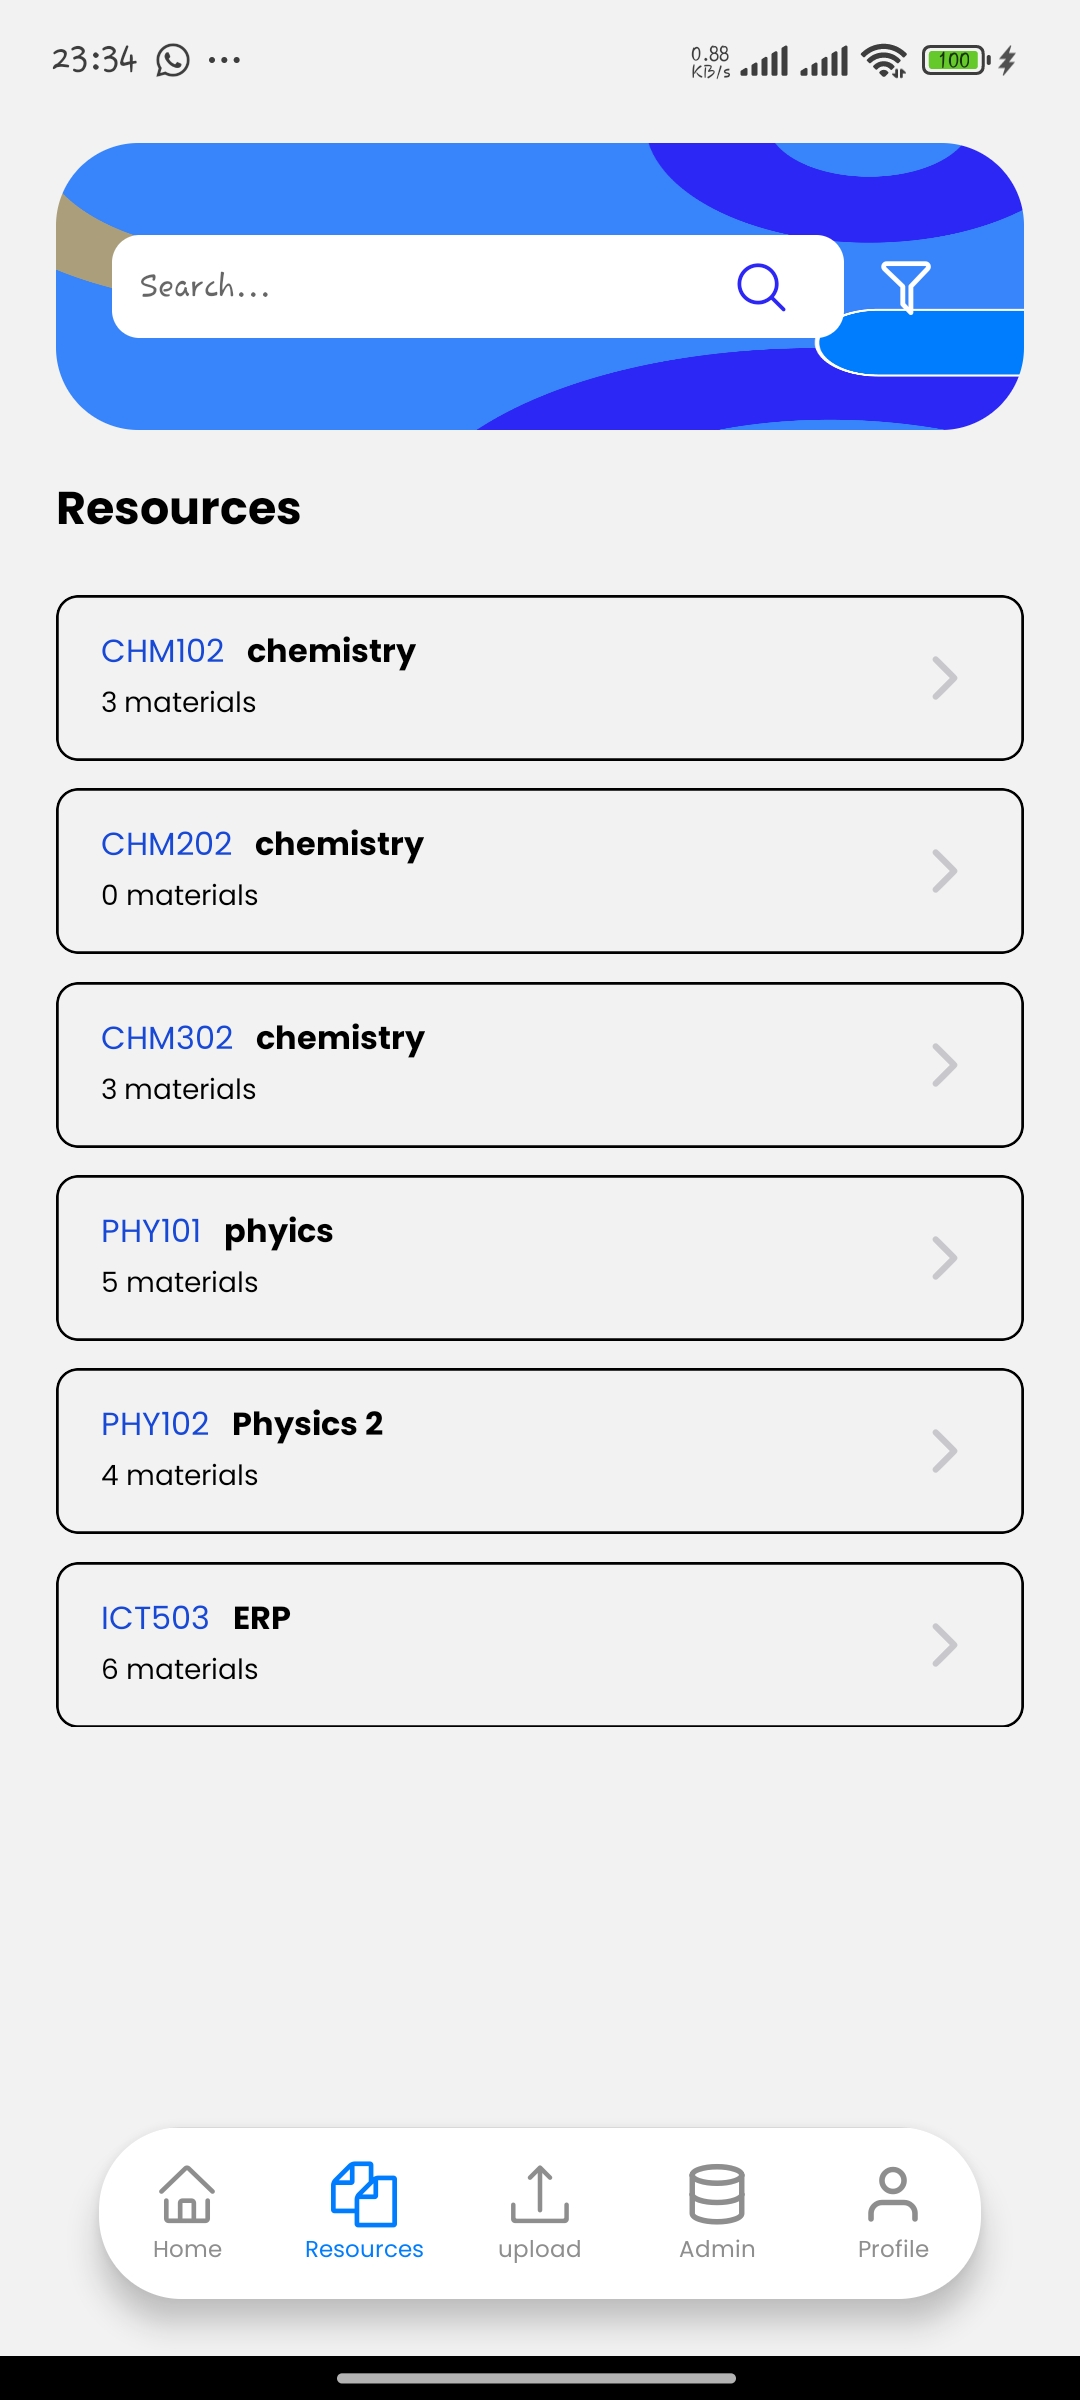Click the Search text field
This screenshot has width=1080, height=2400.
tap(420, 287)
